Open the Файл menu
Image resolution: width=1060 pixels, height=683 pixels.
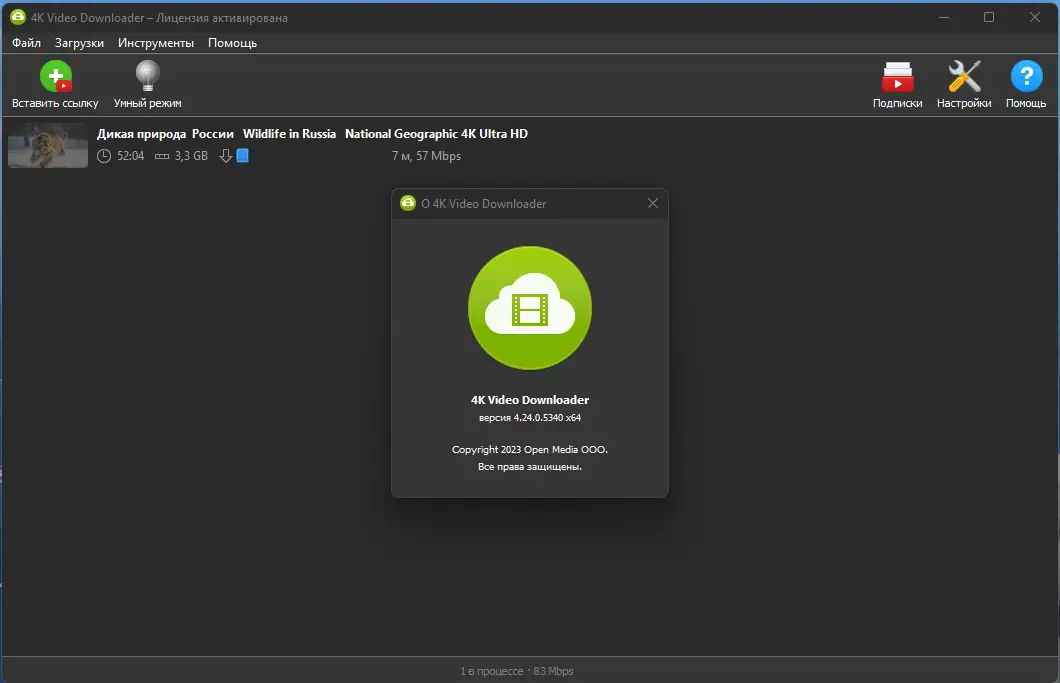(26, 43)
